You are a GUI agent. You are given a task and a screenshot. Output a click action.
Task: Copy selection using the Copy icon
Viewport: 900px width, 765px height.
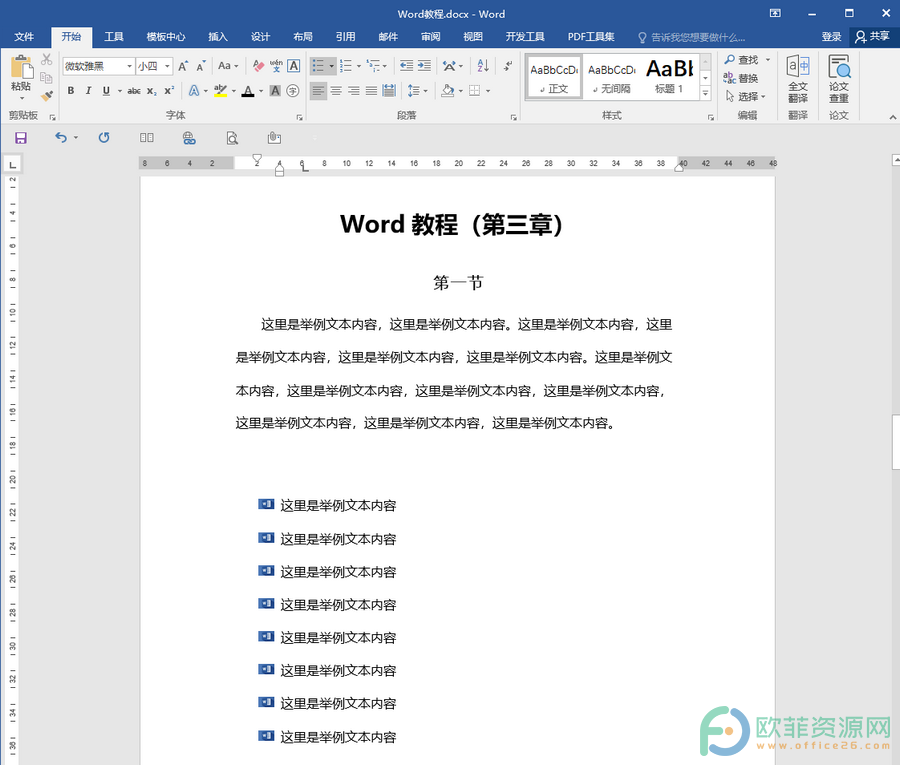46,77
